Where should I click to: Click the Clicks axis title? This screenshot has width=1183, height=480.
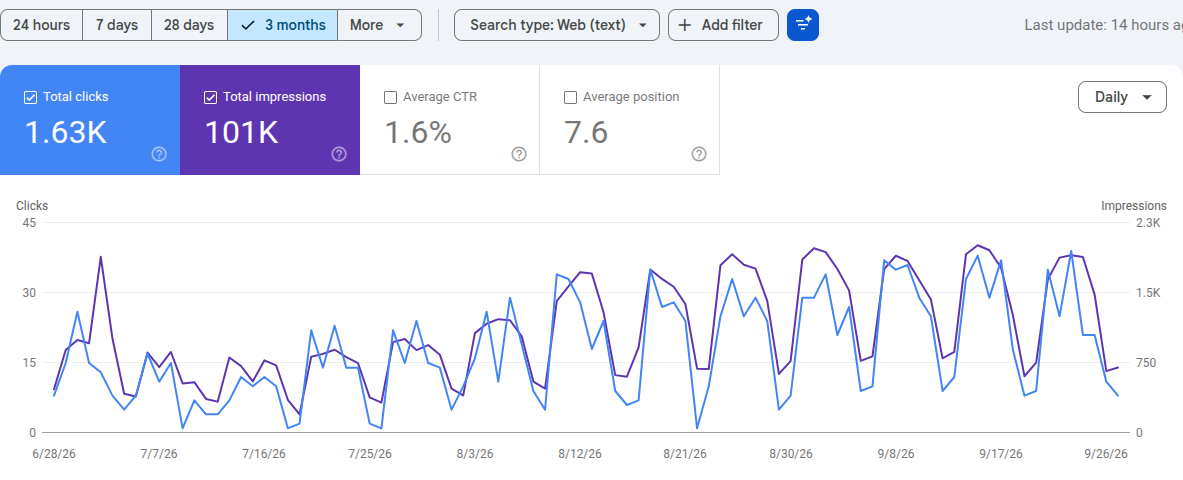pyautogui.click(x=32, y=205)
